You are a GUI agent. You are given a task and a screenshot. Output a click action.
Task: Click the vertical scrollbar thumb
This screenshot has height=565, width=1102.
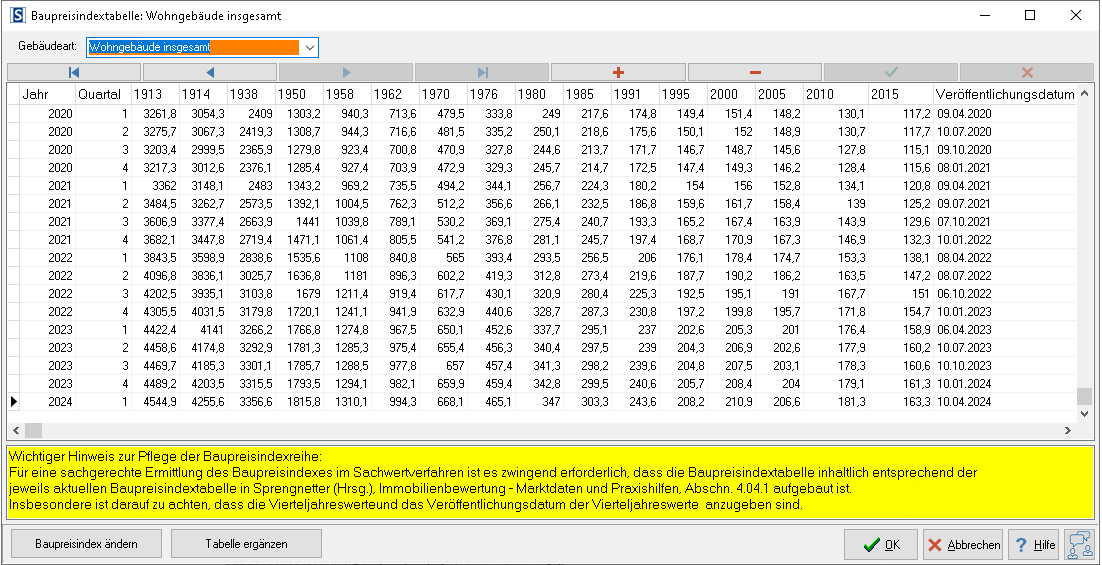(1084, 396)
